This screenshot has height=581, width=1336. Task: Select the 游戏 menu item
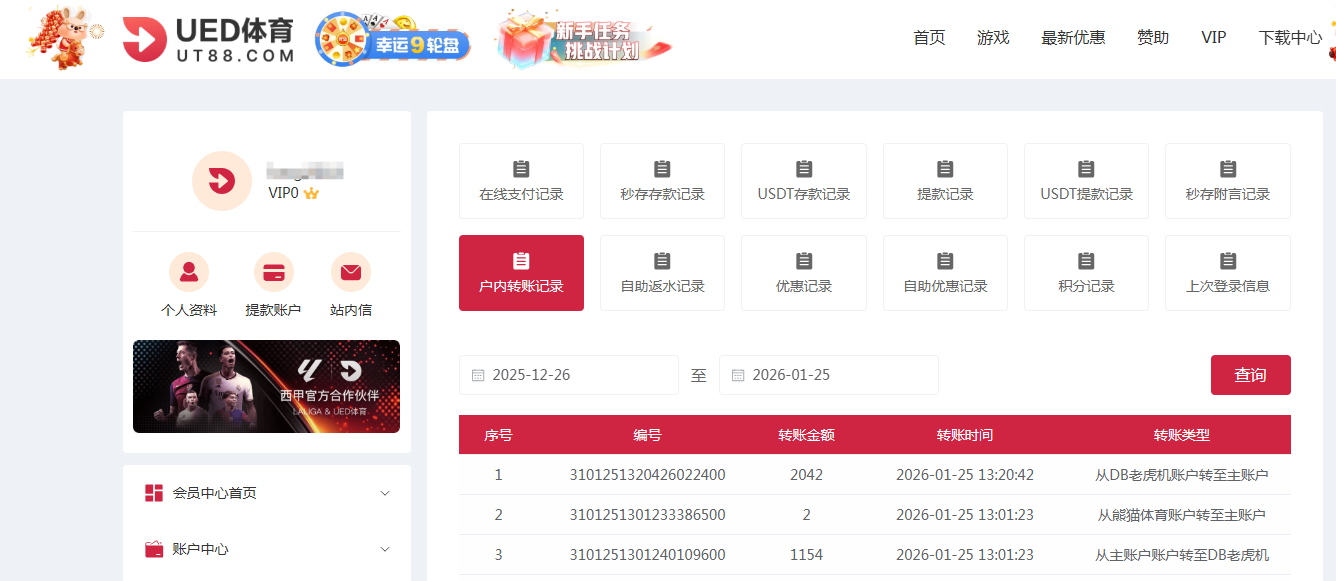point(993,37)
